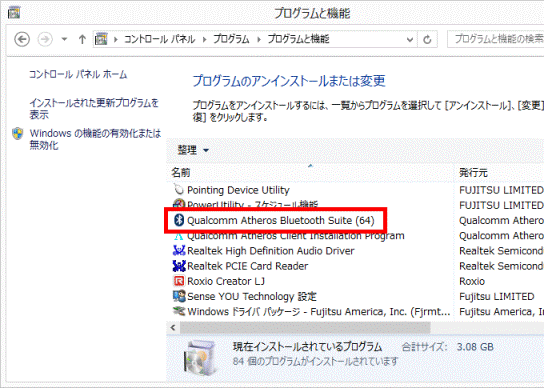The height and width of the screenshot is (388, 544).
Task: Open Windows の機能の有効化または無効化 link
Action: click(x=95, y=139)
